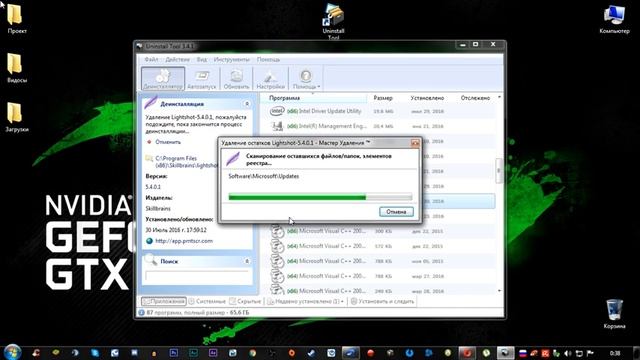640x360 pixels.
Task: Open the Инструменты menu
Action: click(231, 60)
